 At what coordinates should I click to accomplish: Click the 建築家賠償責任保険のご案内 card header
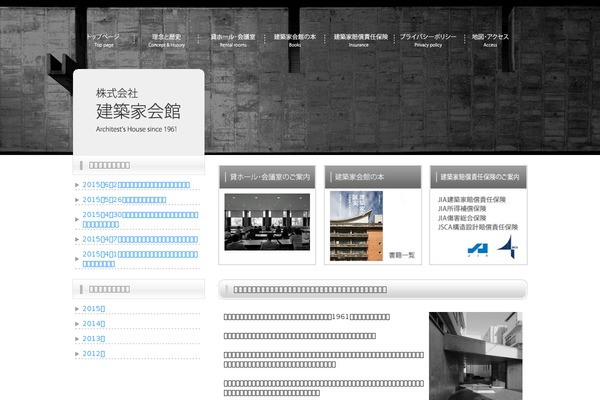[x=478, y=177]
